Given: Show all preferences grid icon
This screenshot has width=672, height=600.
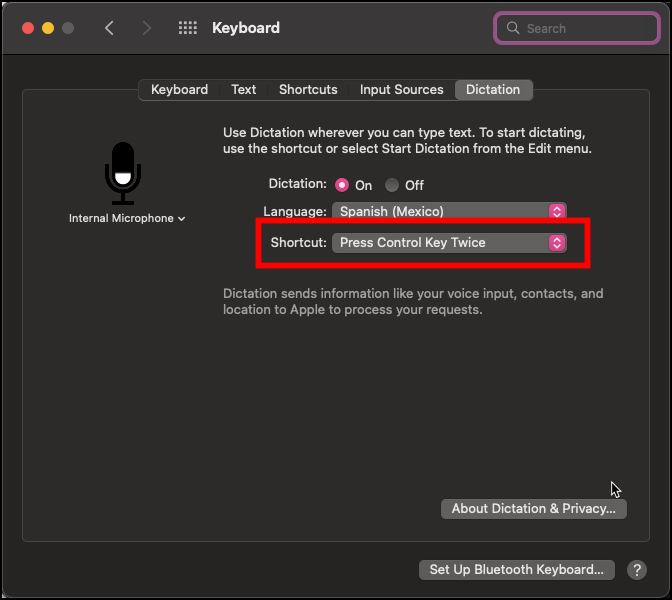Looking at the screenshot, I should (188, 28).
